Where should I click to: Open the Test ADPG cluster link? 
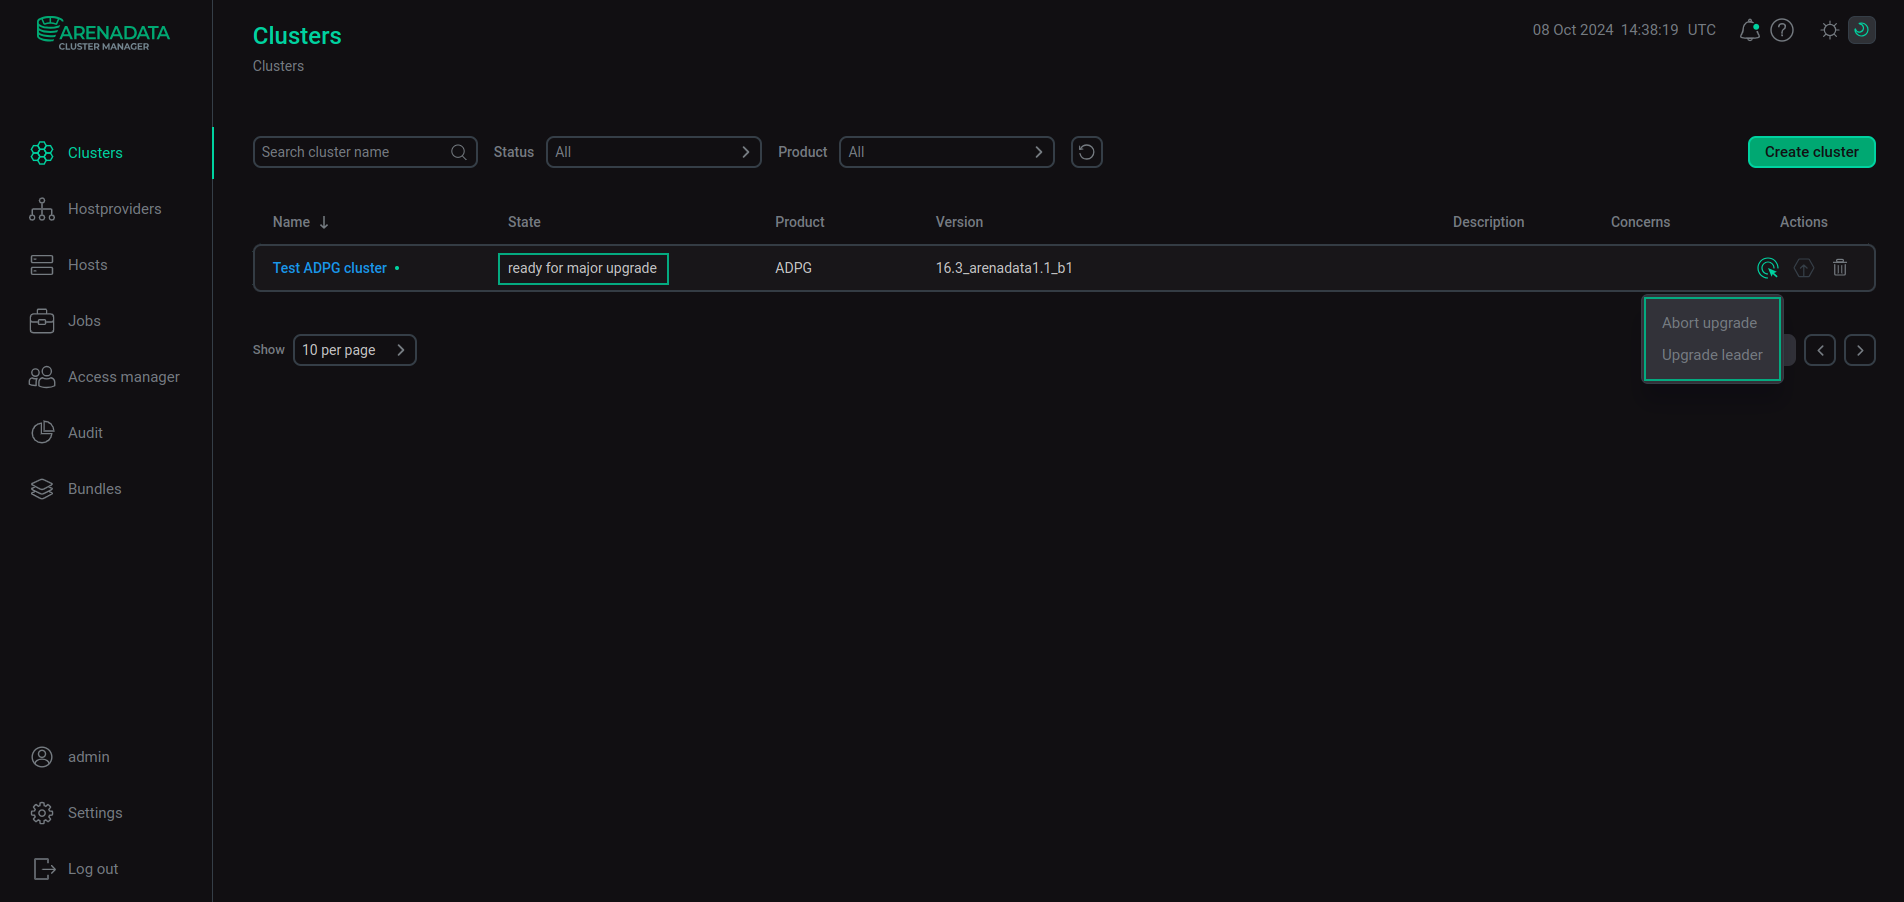click(329, 268)
